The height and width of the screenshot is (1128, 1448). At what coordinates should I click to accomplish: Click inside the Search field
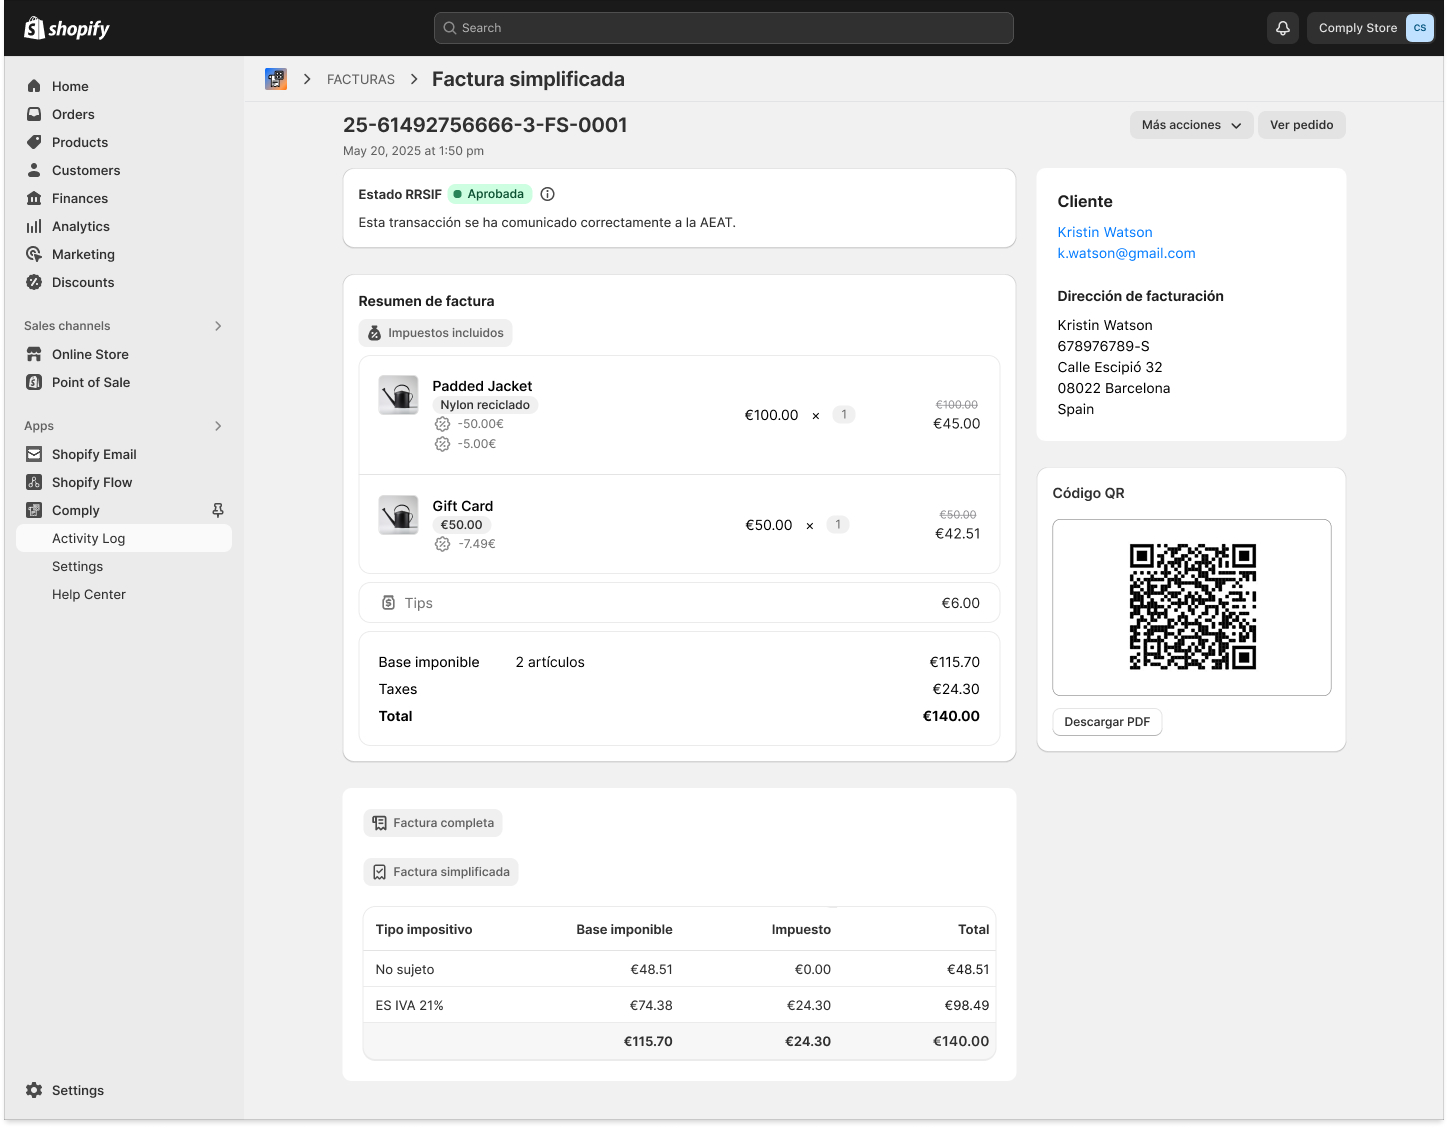click(723, 28)
